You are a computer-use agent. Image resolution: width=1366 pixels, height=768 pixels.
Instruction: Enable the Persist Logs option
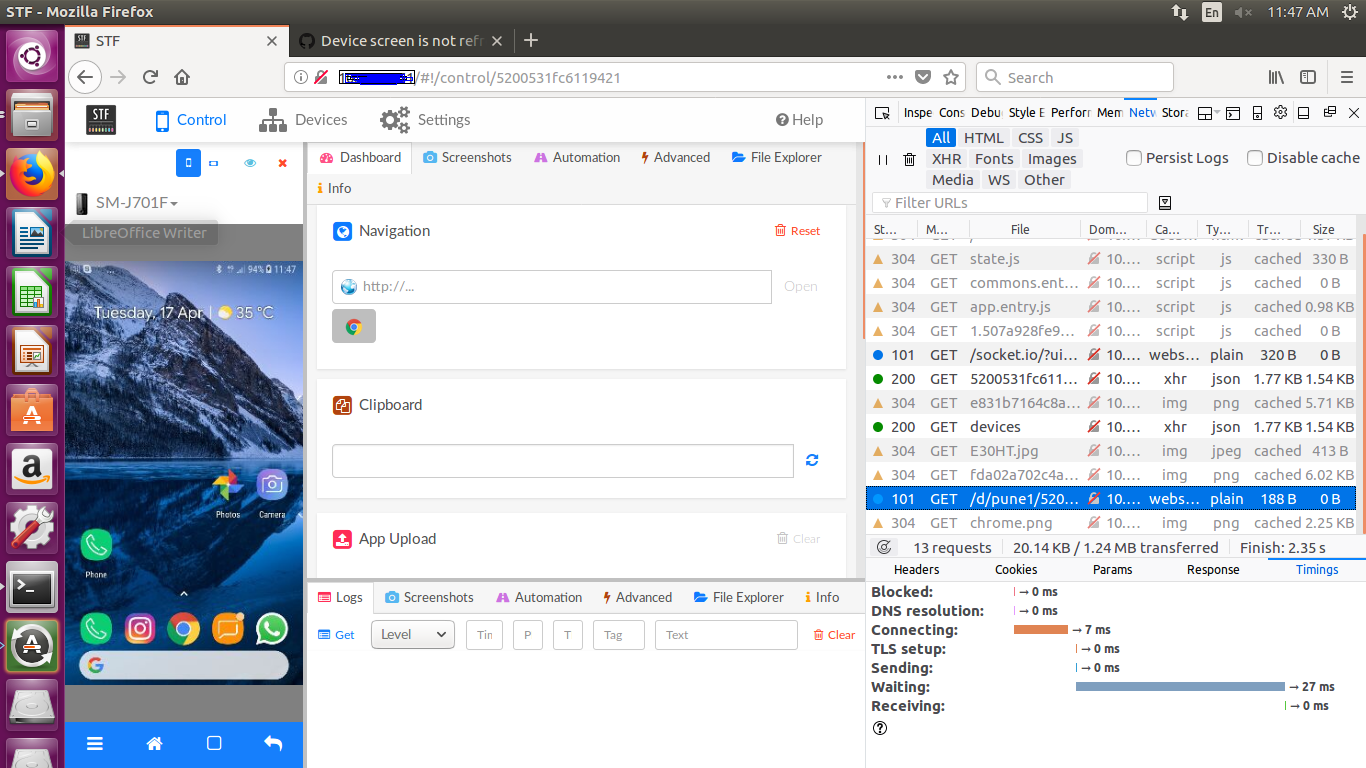pos(1133,158)
